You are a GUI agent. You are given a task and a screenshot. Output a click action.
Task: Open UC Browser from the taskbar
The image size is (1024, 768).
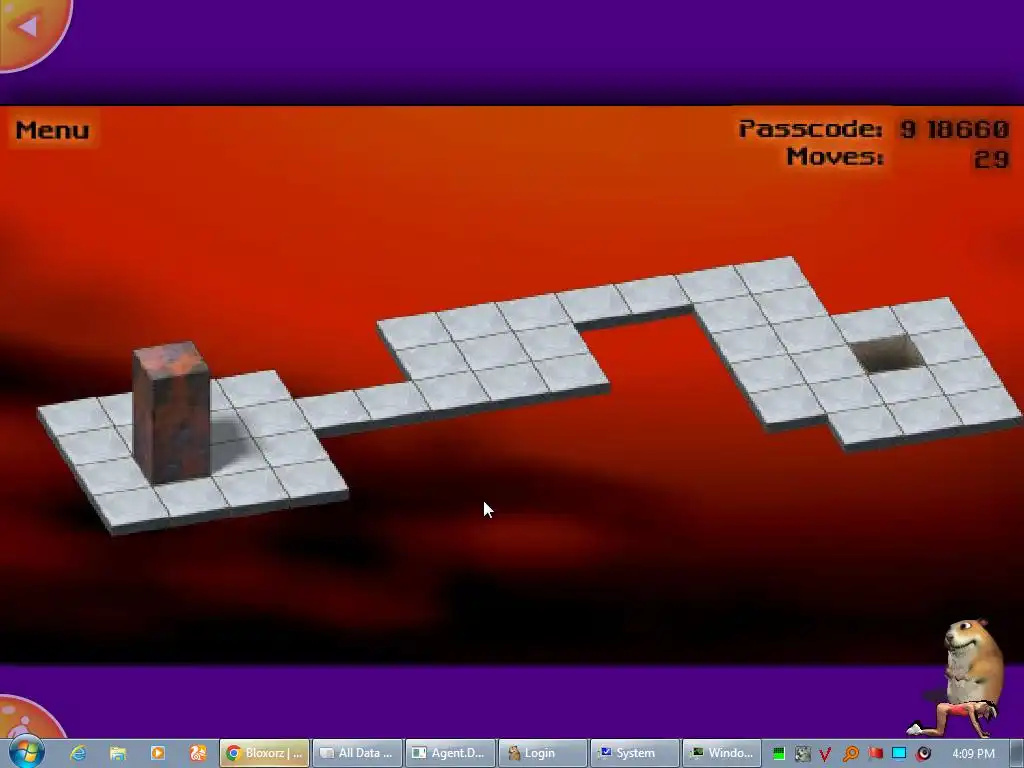click(x=198, y=753)
